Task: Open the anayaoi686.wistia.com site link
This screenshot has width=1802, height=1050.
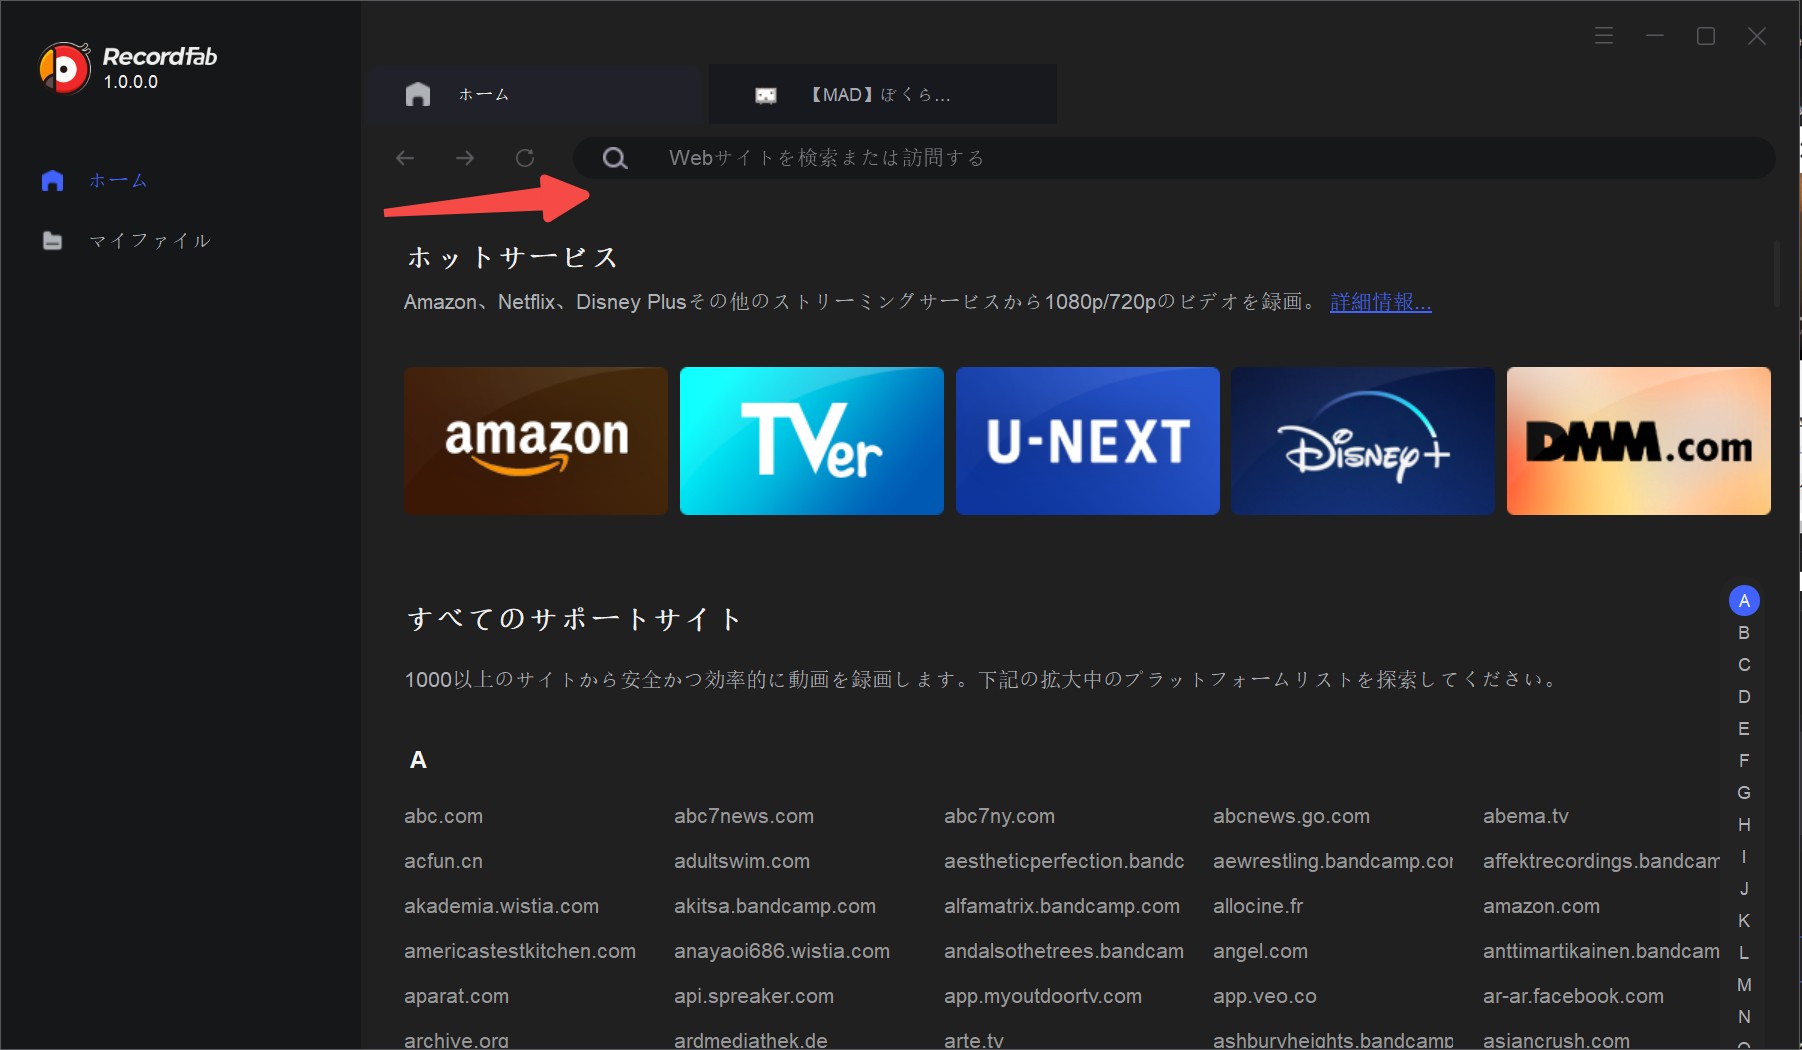Action: [x=782, y=951]
